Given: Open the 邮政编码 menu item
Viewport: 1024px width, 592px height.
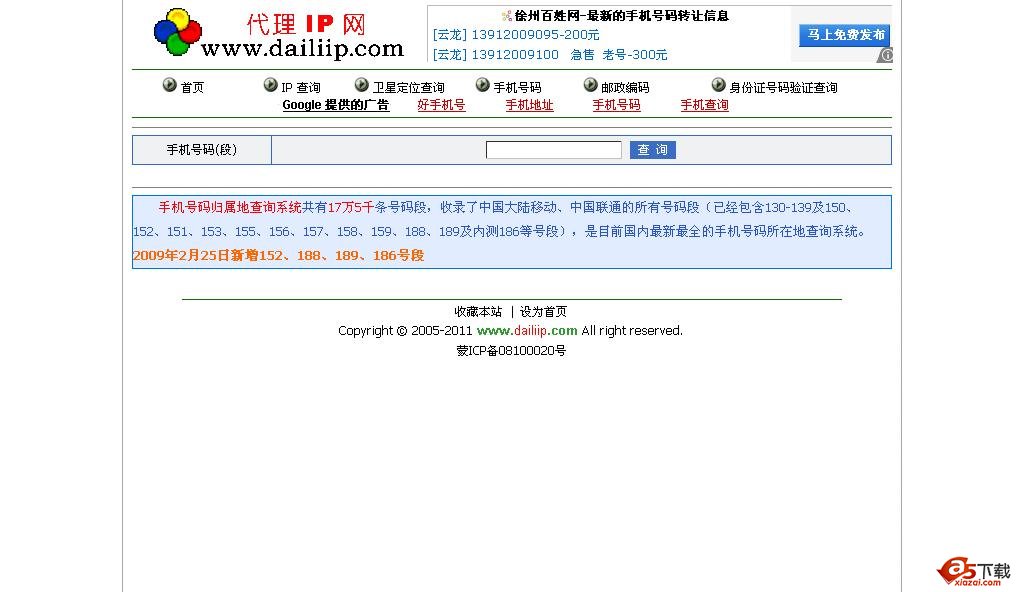Looking at the screenshot, I should [625, 88].
